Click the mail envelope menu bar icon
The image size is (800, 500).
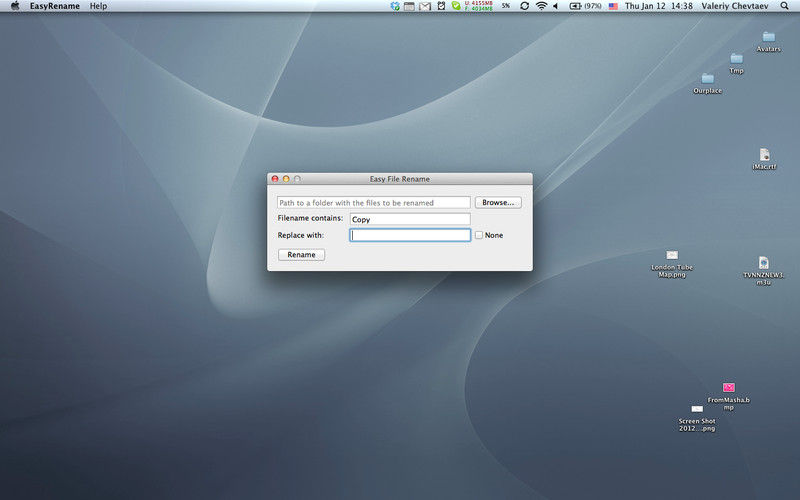(x=425, y=6)
